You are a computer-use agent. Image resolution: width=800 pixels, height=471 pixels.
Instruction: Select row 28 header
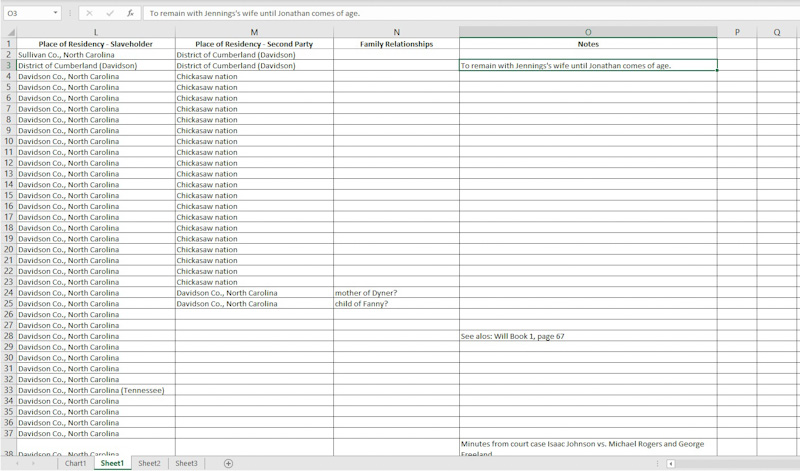[8, 336]
